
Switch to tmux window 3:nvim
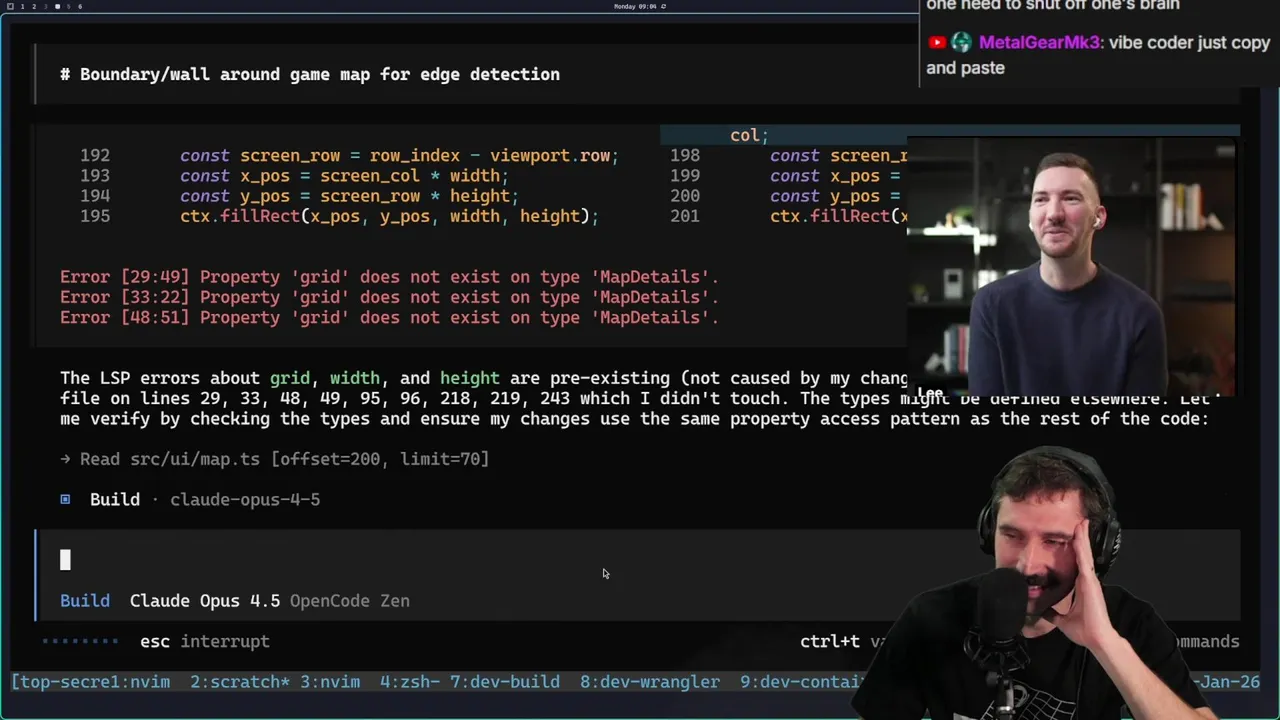330,682
